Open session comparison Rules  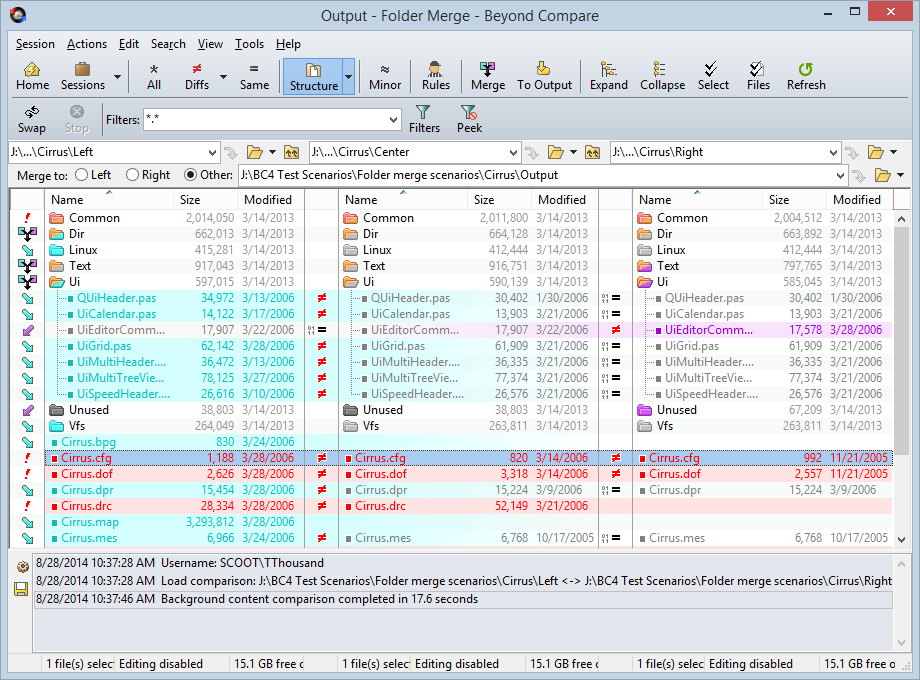435,75
